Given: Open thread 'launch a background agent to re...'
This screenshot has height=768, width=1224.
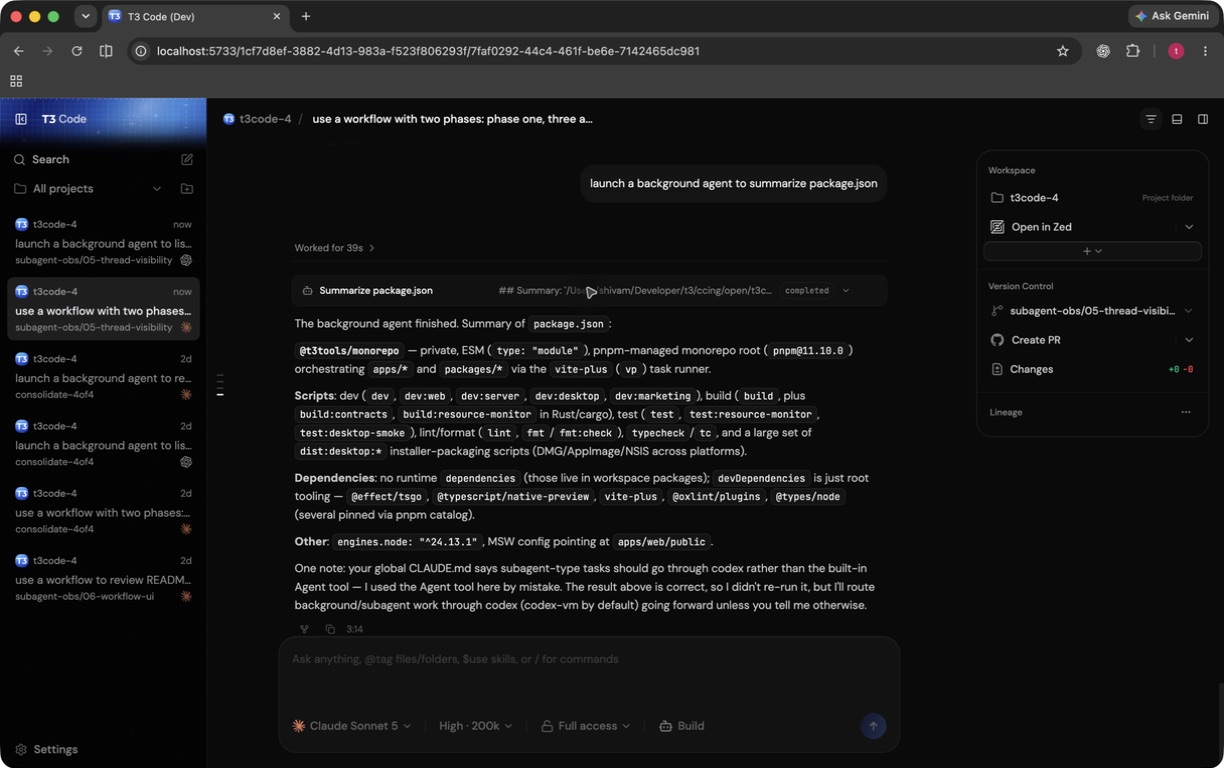Looking at the screenshot, I should click(x=103, y=376).
